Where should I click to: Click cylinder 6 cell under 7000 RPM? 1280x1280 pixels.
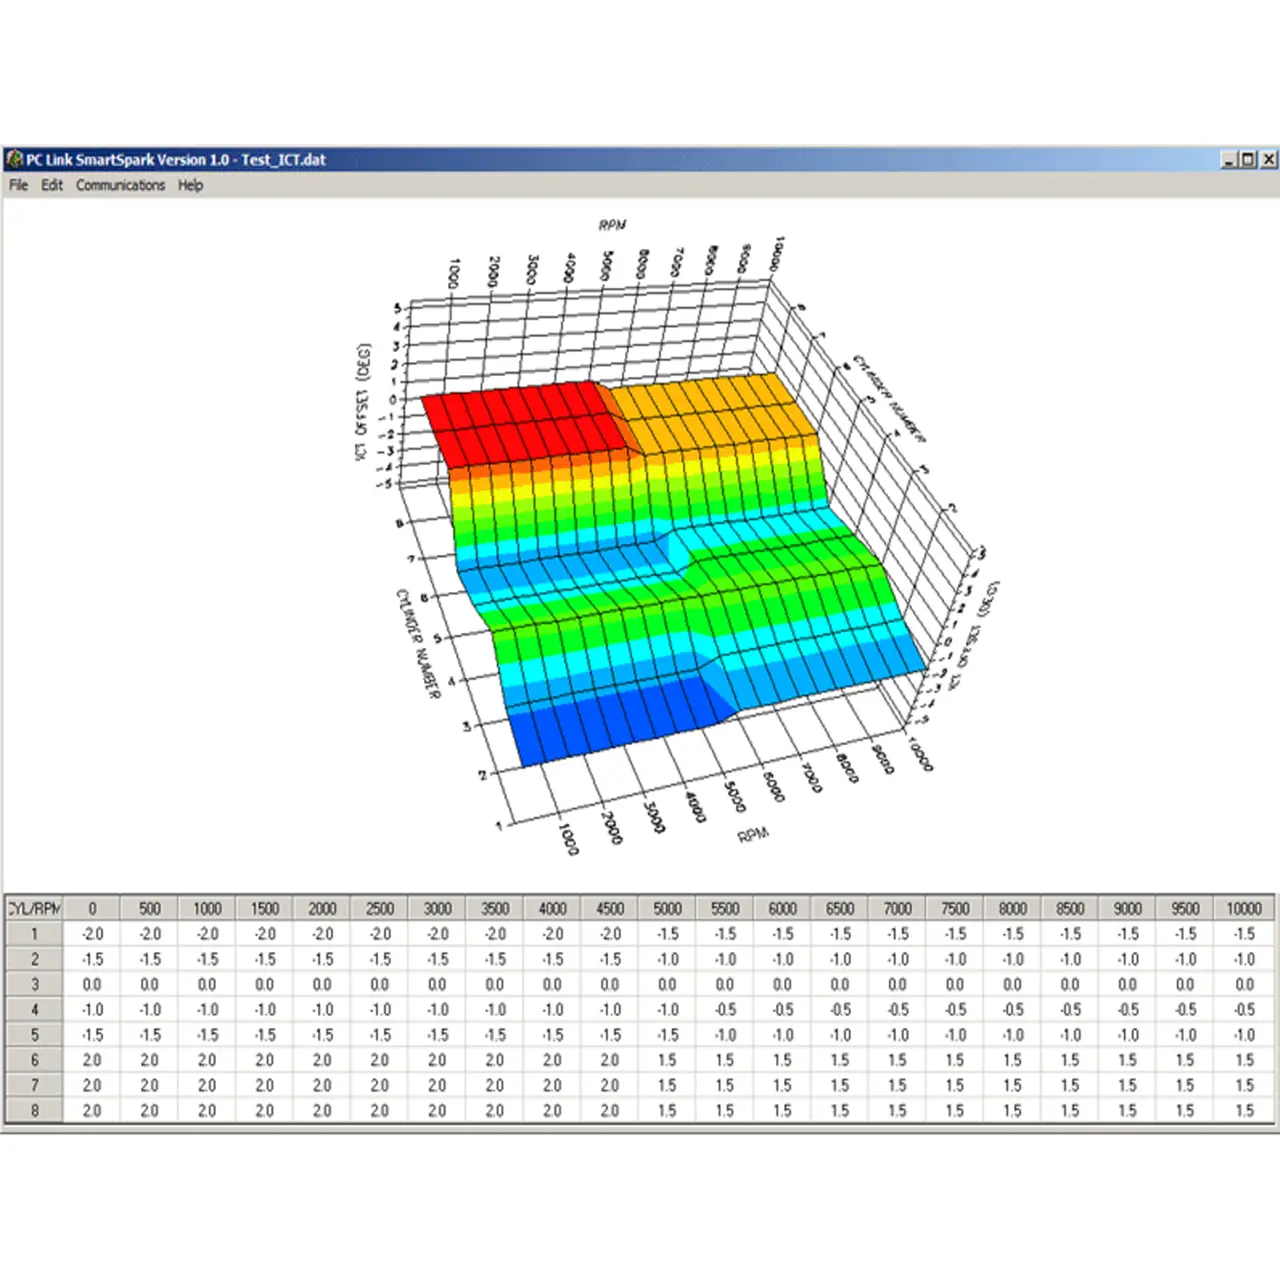(x=898, y=1060)
